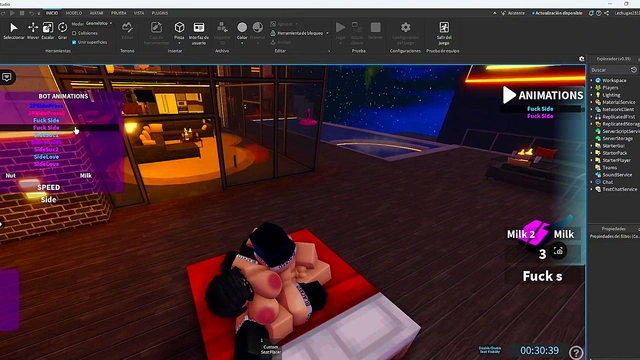Expand the StarterGui tree node

pyautogui.click(x=591, y=146)
